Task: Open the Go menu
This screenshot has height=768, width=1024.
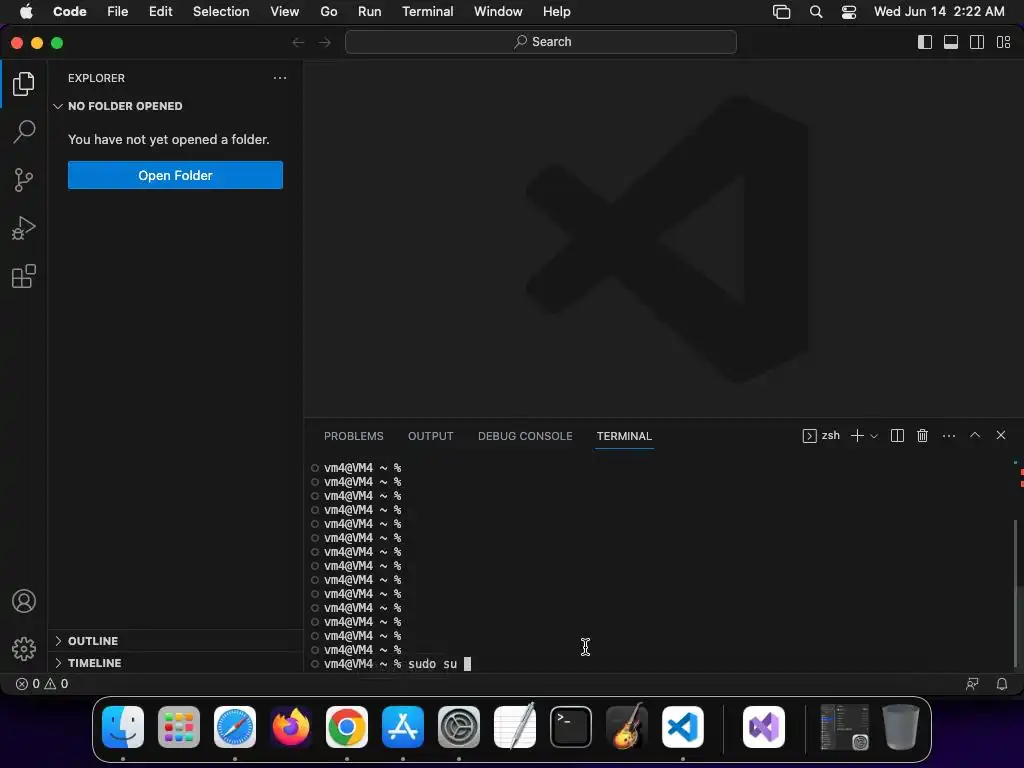Action: (328, 12)
